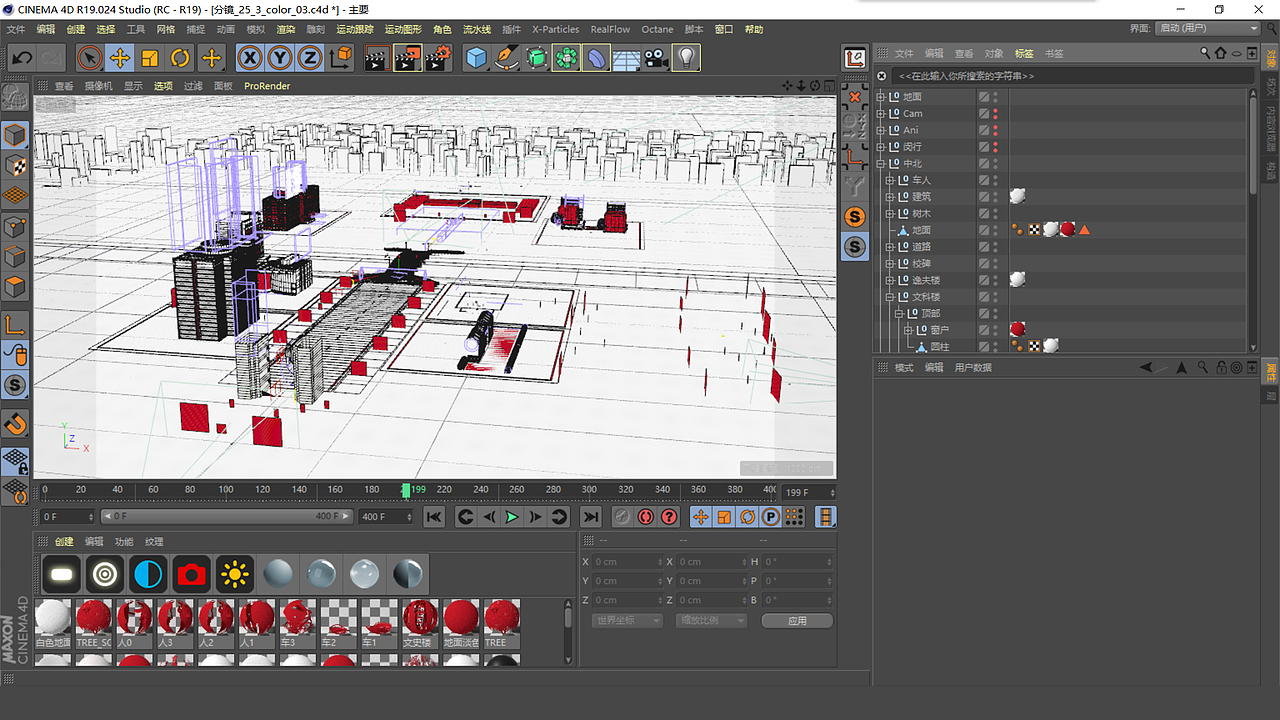Toggle the Y axis lock
This screenshot has width=1280, height=720.
pyautogui.click(x=280, y=58)
